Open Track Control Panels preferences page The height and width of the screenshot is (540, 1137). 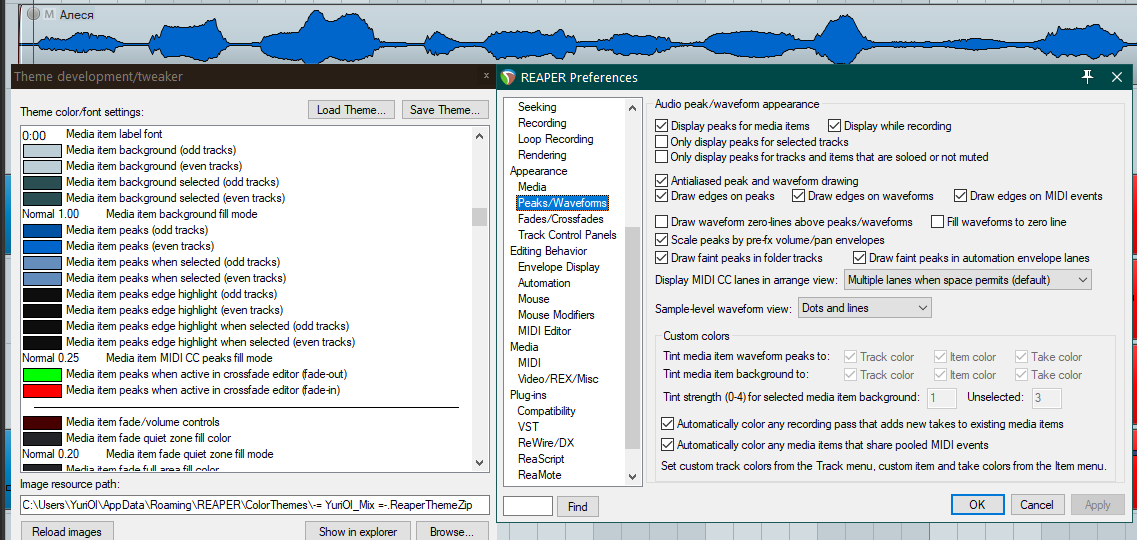(x=567, y=235)
